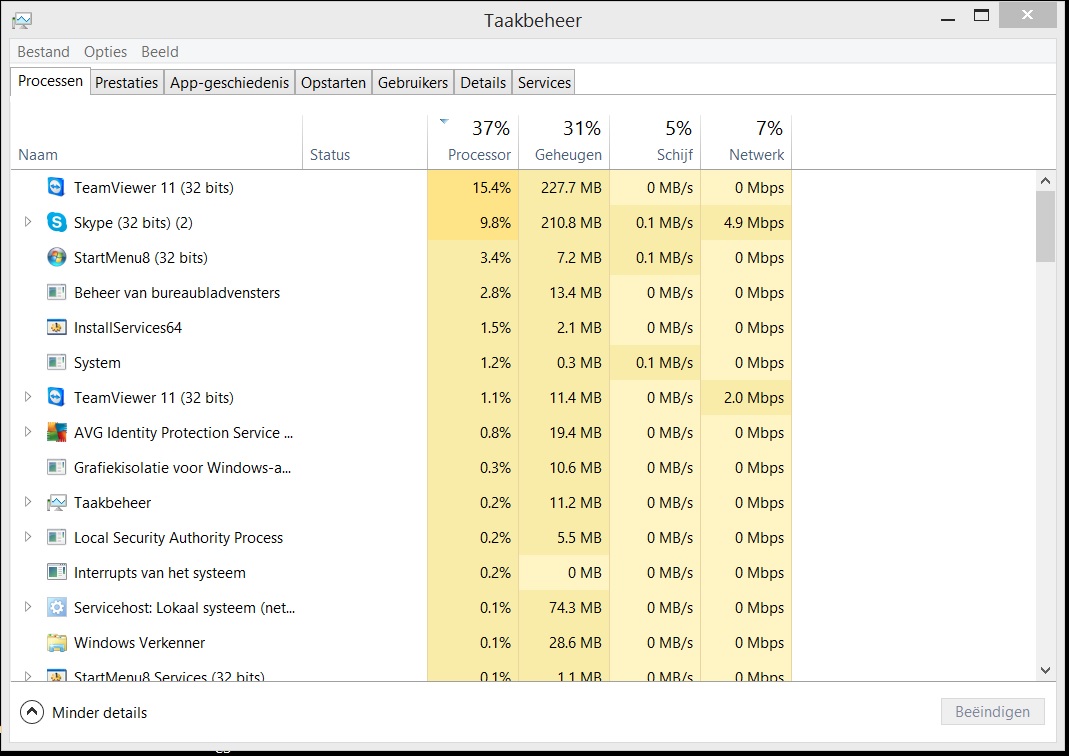Image resolution: width=1069 pixels, height=756 pixels.
Task: Click the Beheer van bureaubladvensters icon
Action: coord(56,292)
